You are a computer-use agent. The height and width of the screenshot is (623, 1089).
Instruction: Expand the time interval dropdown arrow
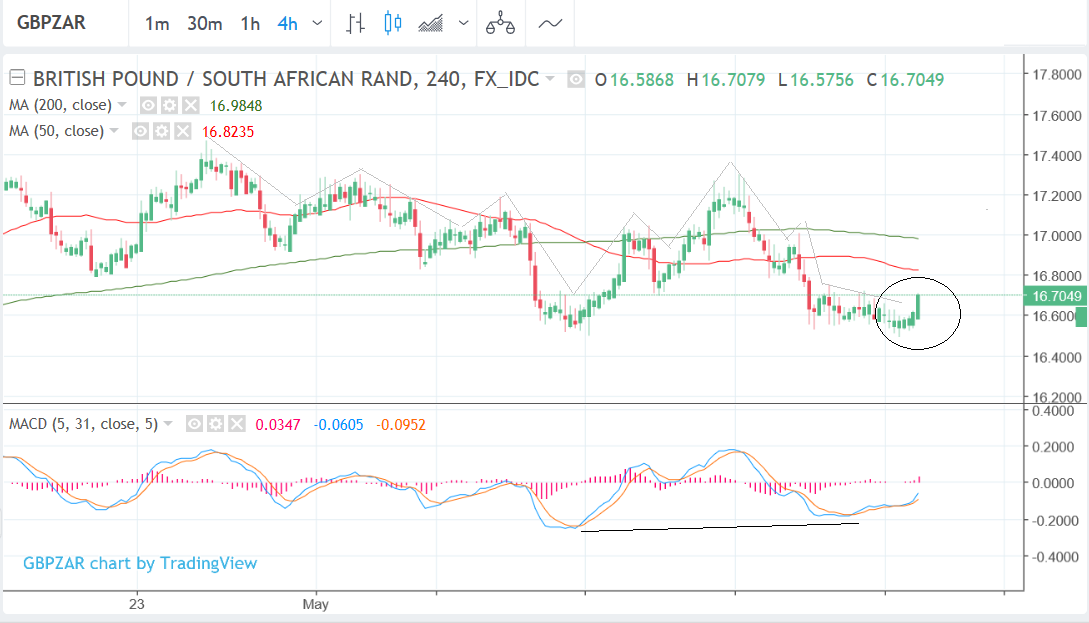point(318,24)
